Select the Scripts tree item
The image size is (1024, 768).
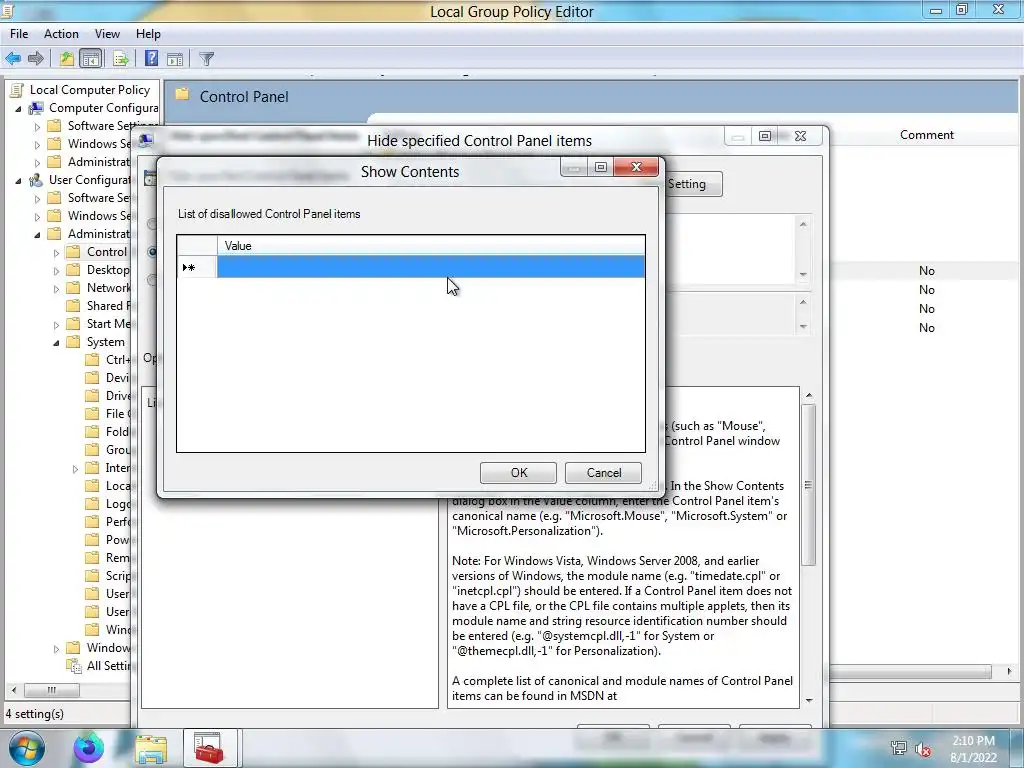pyautogui.click(x=118, y=575)
